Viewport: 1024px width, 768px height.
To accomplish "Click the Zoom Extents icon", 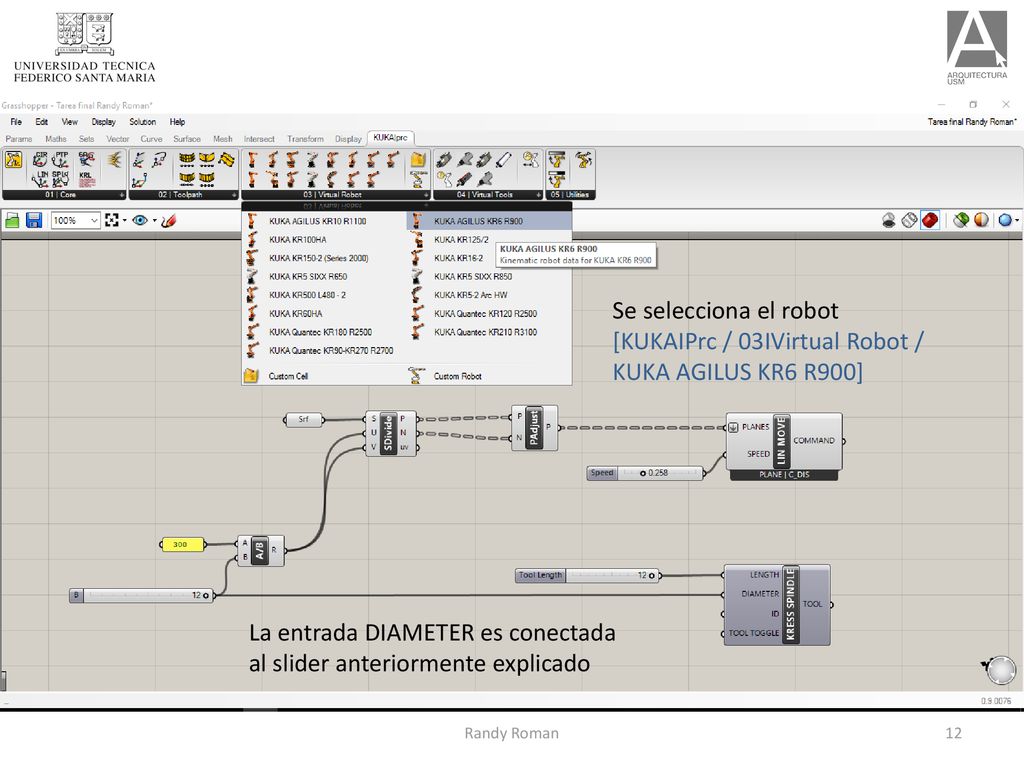I will 112,221.
